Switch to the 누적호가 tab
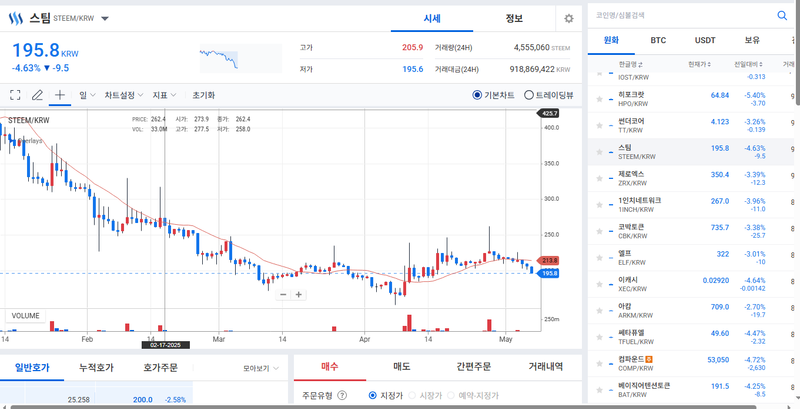The height and width of the screenshot is (409, 800). [x=96, y=367]
